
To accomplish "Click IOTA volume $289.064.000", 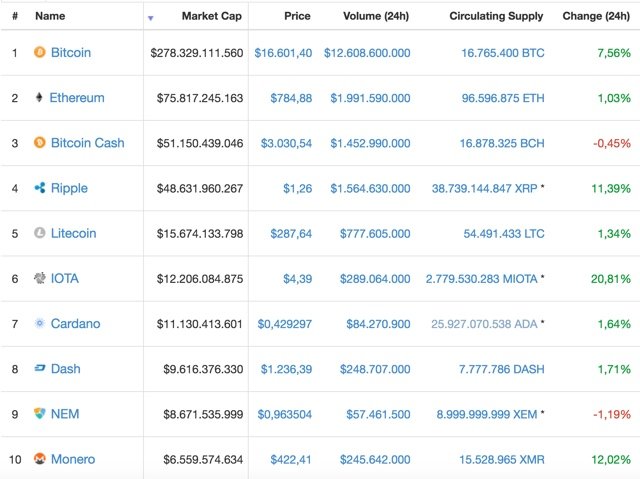I will pos(375,279).
